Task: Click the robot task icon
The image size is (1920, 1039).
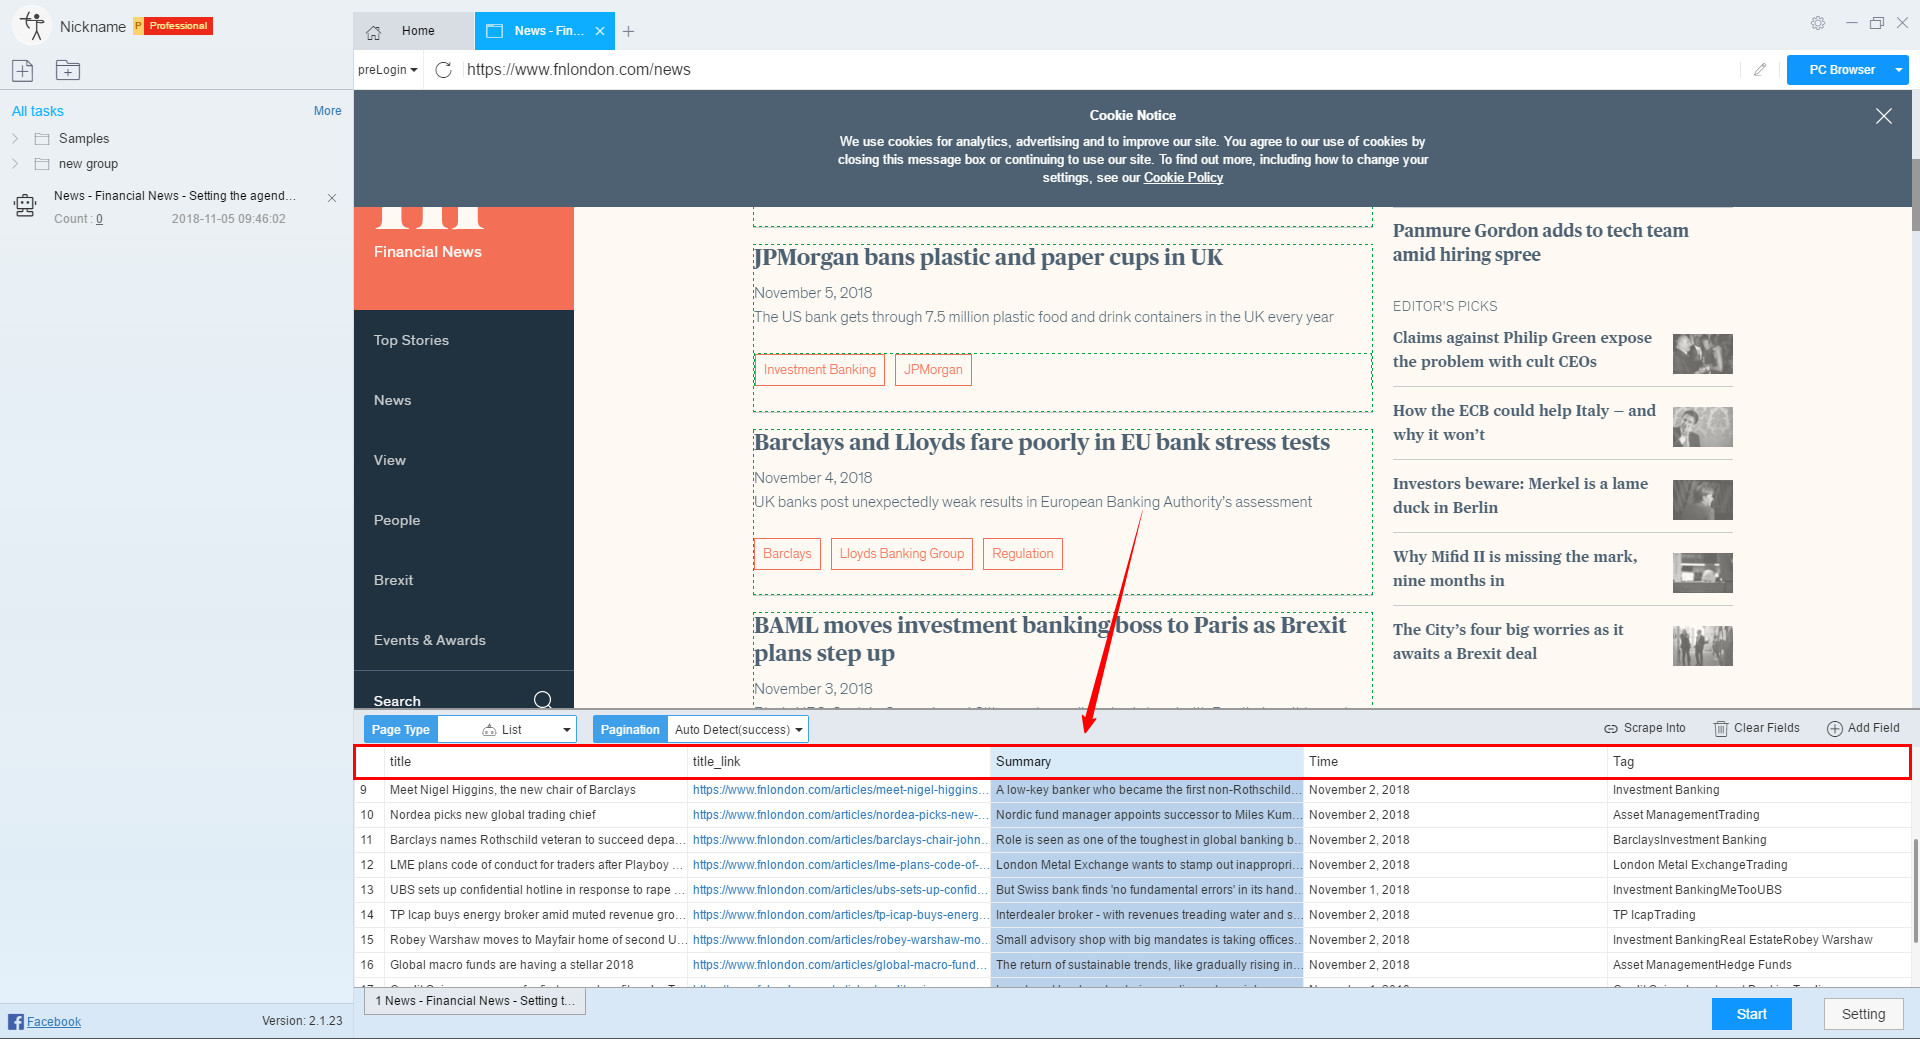Action: tap(25, 205)
